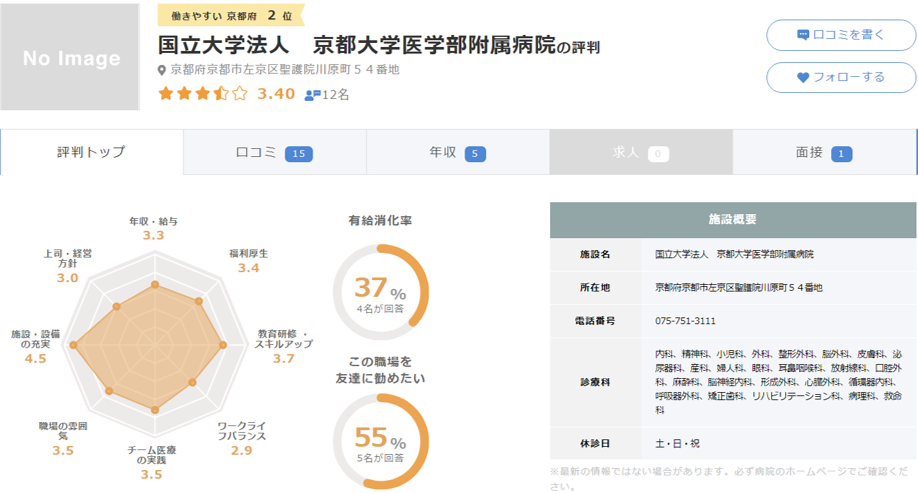Go to the 面接 tab
The width and height of the screenshot is (918, 493).
point(824,152)
